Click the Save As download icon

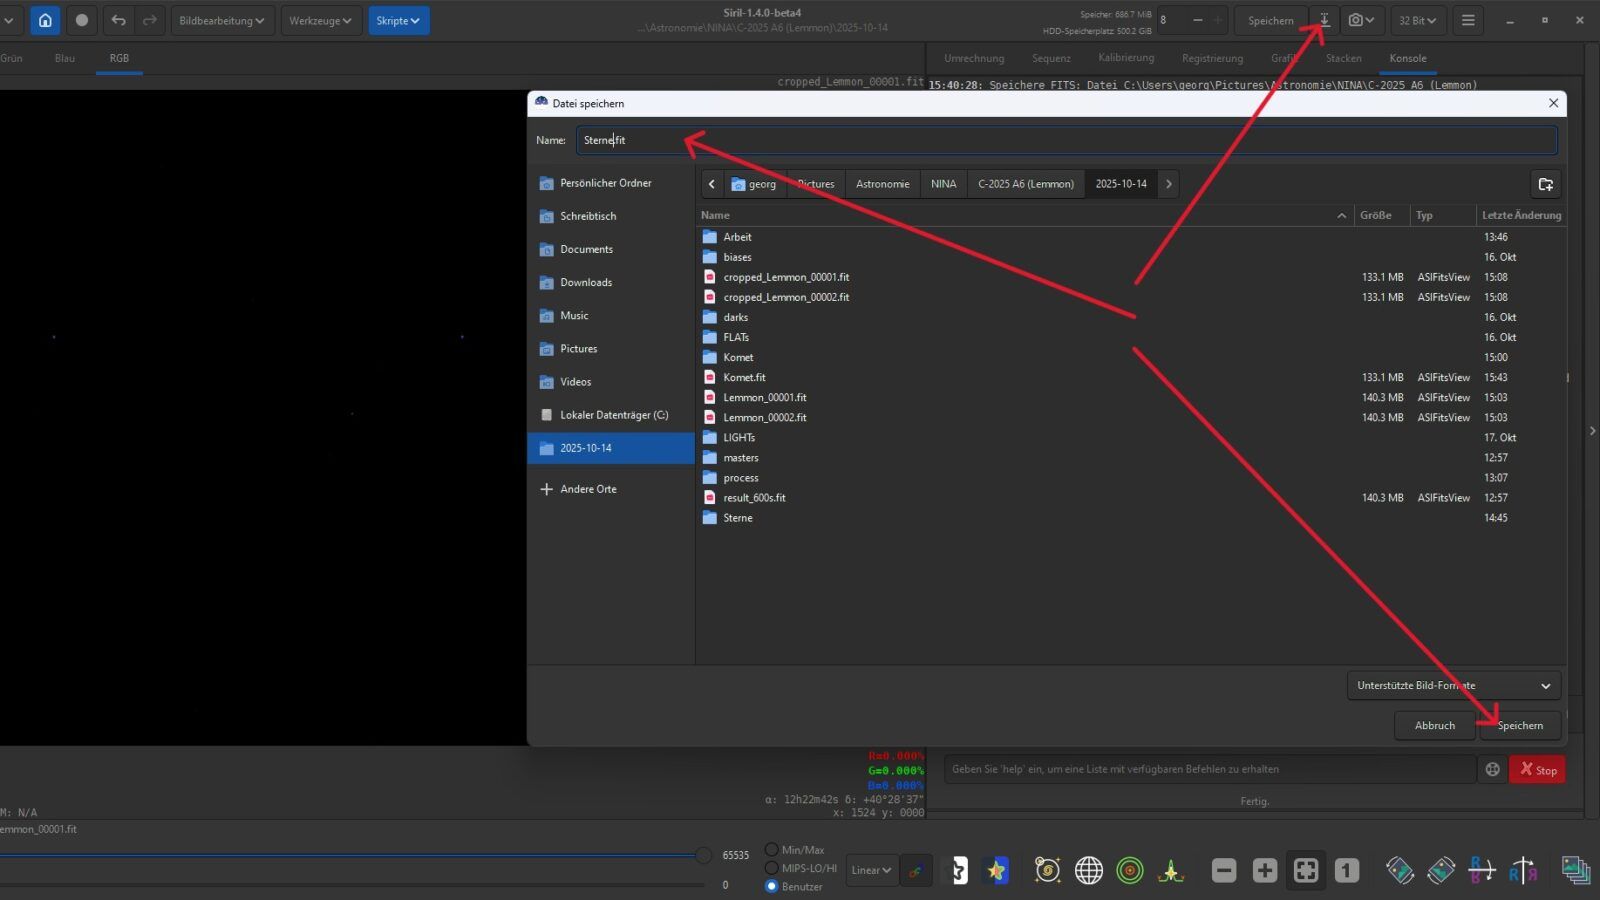click(1324, 20)
